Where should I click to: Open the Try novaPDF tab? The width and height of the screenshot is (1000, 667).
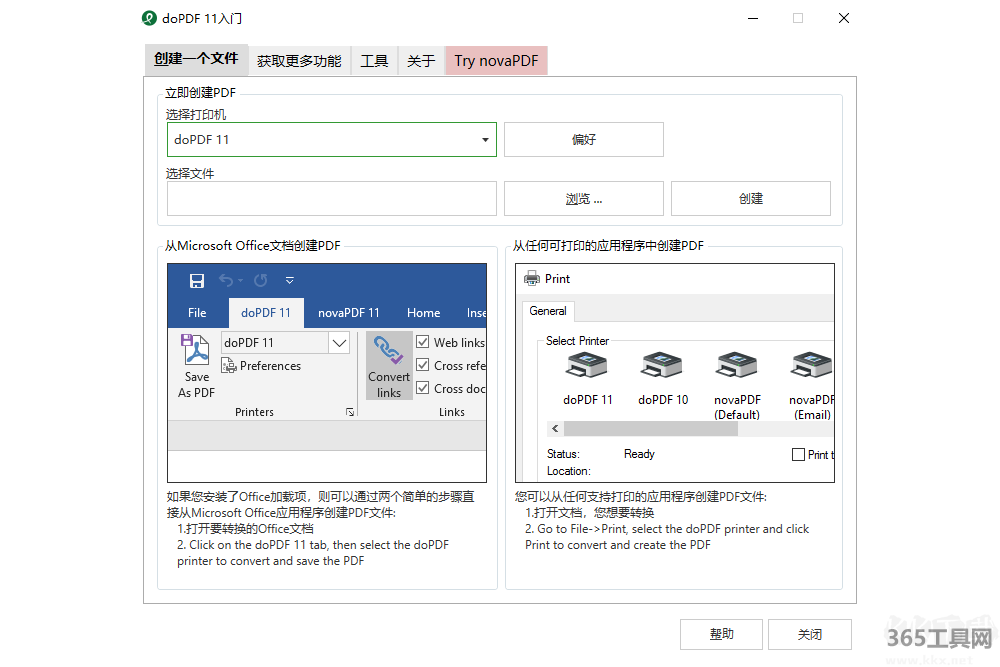[x=496, y=61]
